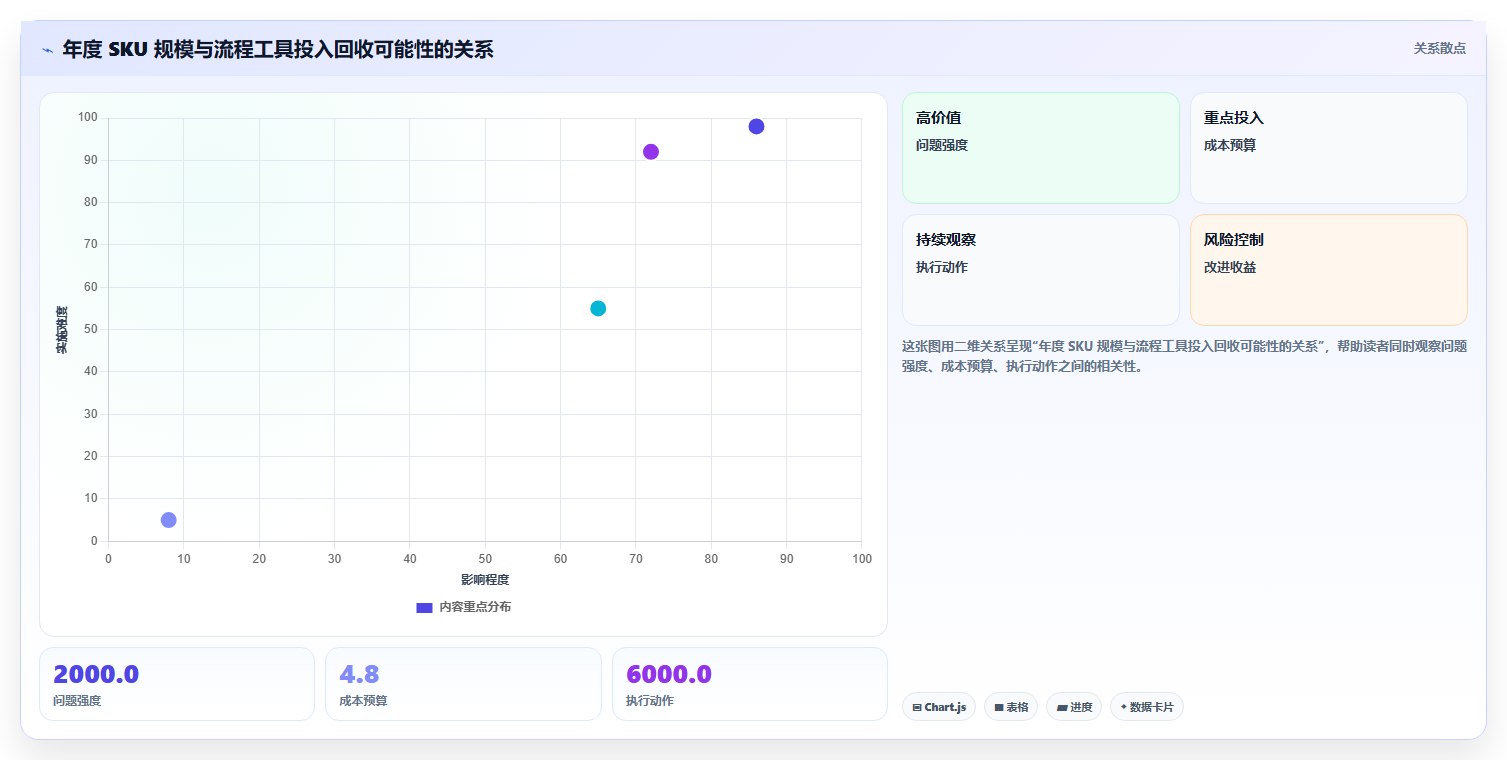The height and width of the screenshot is (760, 1507).
Task: Click the 4.8 成本预算 stat card
Action: [463, 684]
